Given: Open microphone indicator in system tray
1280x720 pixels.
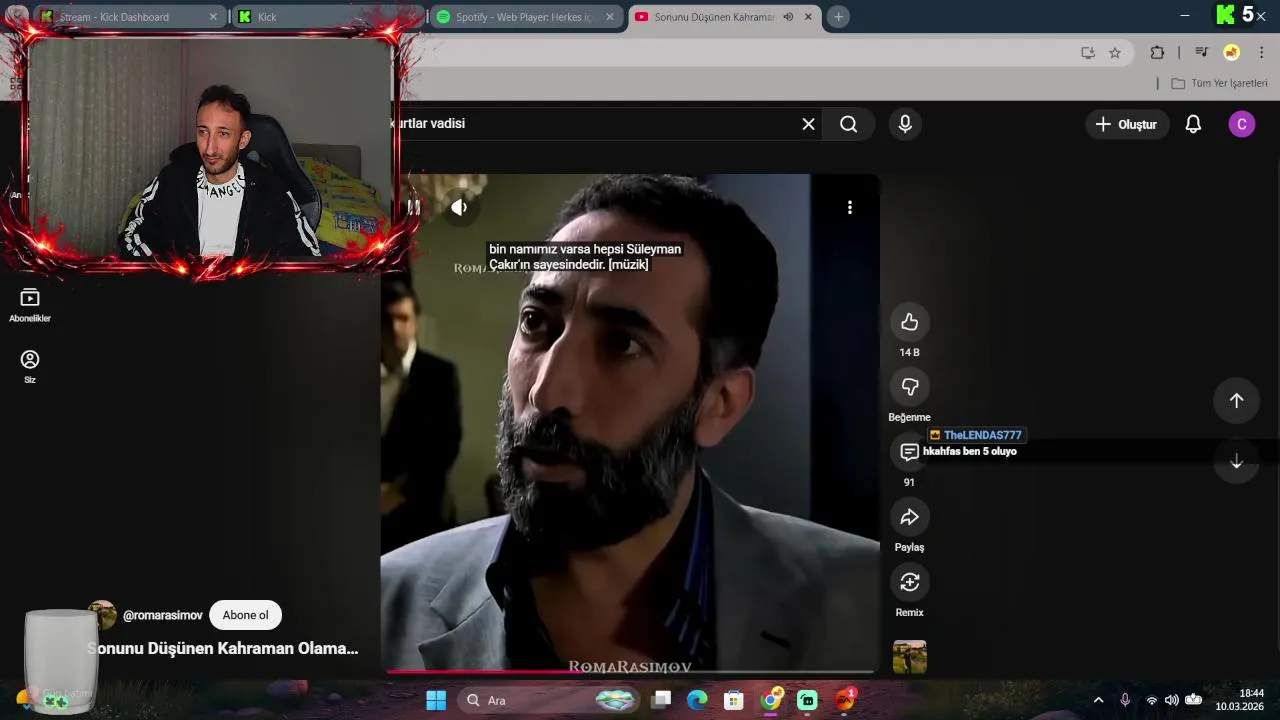Looking at the screenshot, I should click(x=1125, y=700).
